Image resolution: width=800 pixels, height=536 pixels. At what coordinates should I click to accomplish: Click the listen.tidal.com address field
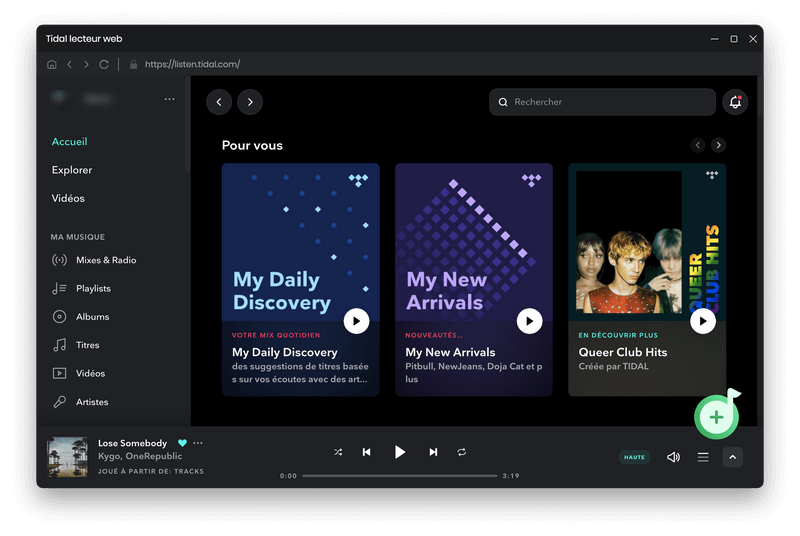(192, 64)
